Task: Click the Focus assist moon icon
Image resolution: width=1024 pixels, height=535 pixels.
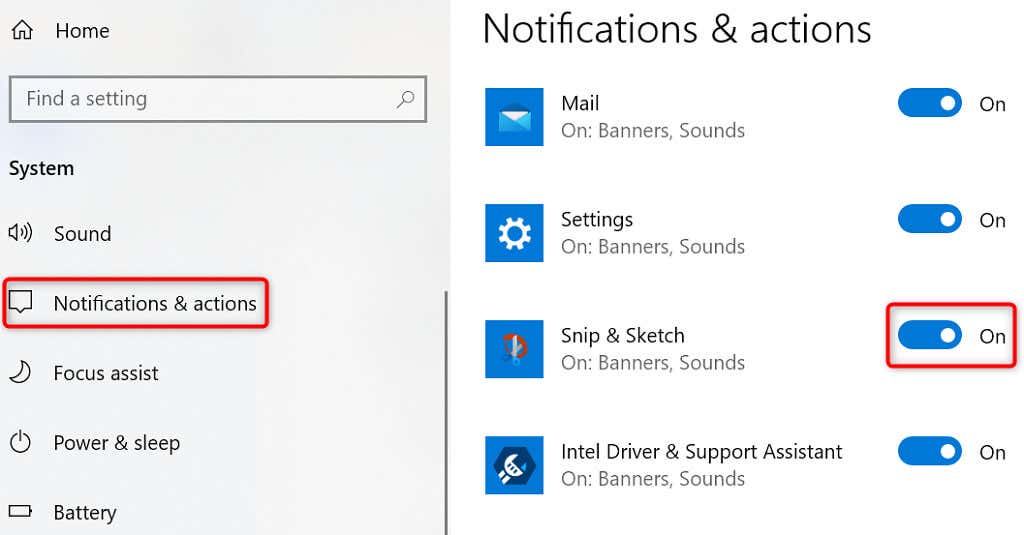Action: point(20,372)
